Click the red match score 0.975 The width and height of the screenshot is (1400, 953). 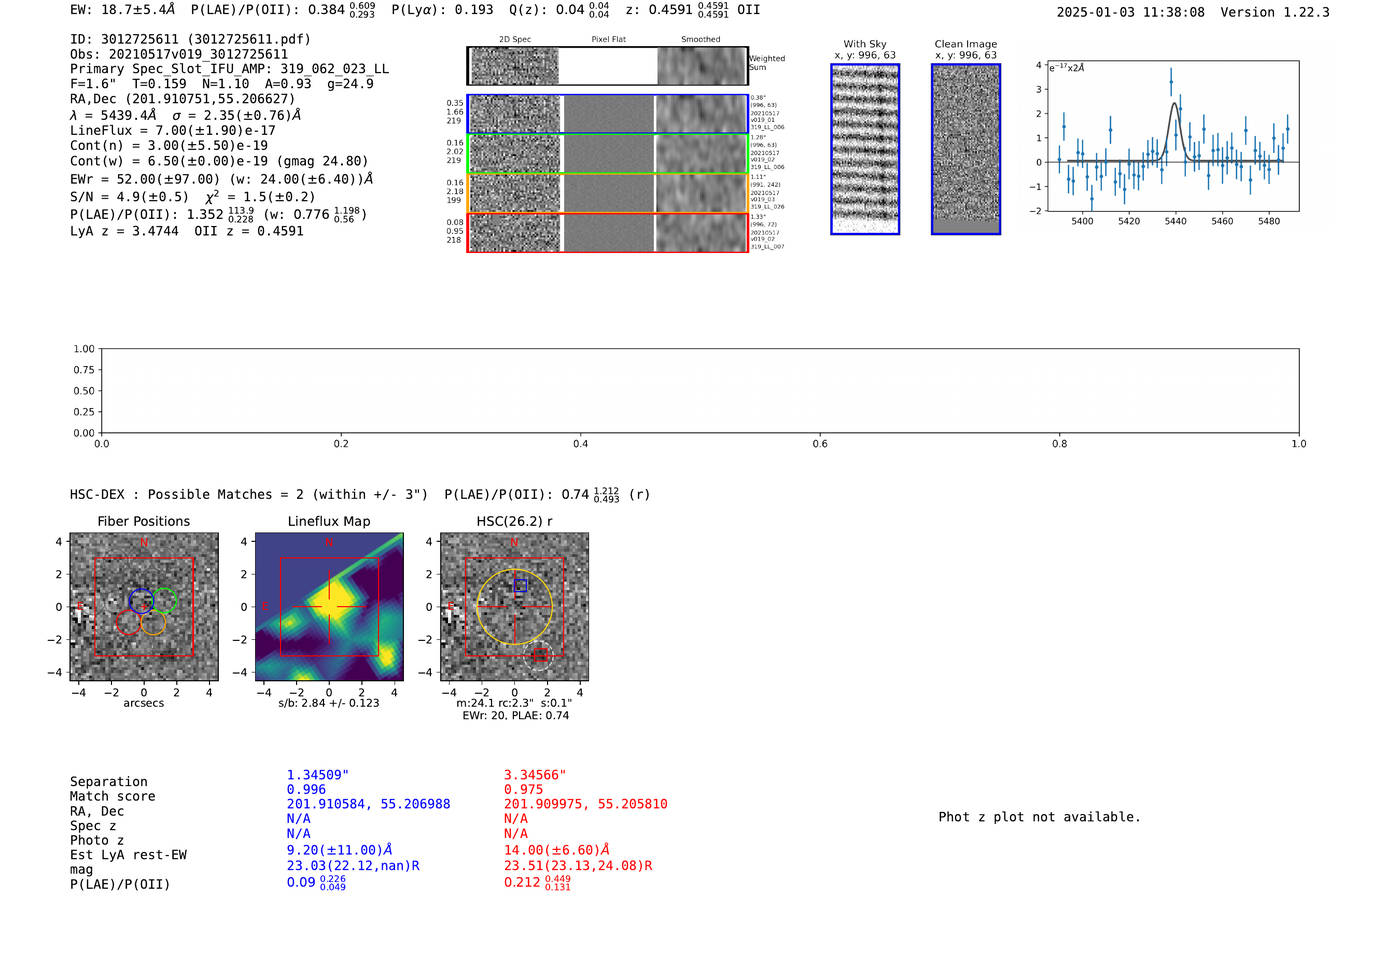[x=524, y=790]
